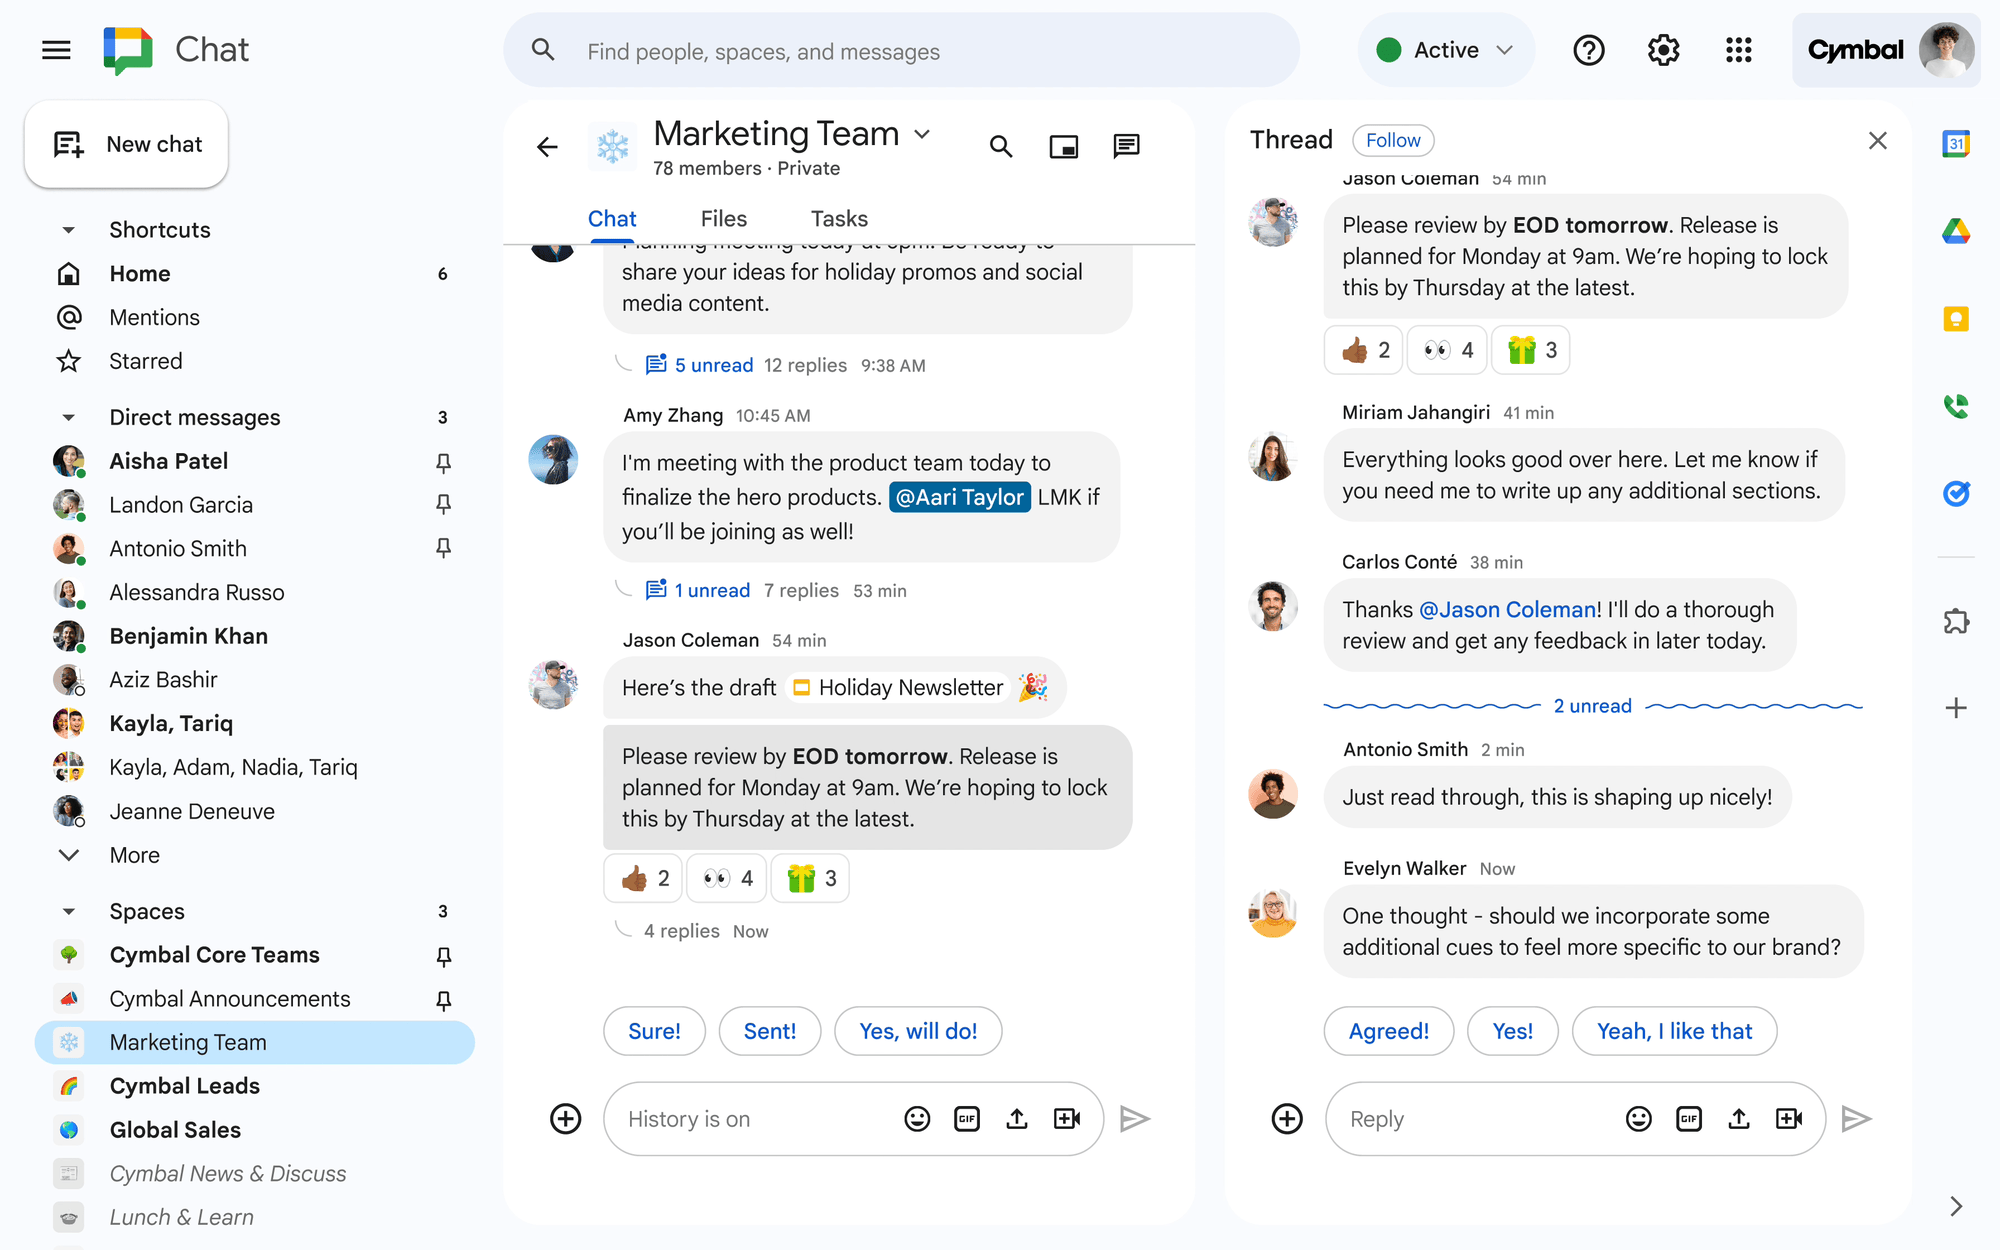Screen dimensions: 2000x1250
Task: Switch to the Files tab
Action: tap(724, 219)
